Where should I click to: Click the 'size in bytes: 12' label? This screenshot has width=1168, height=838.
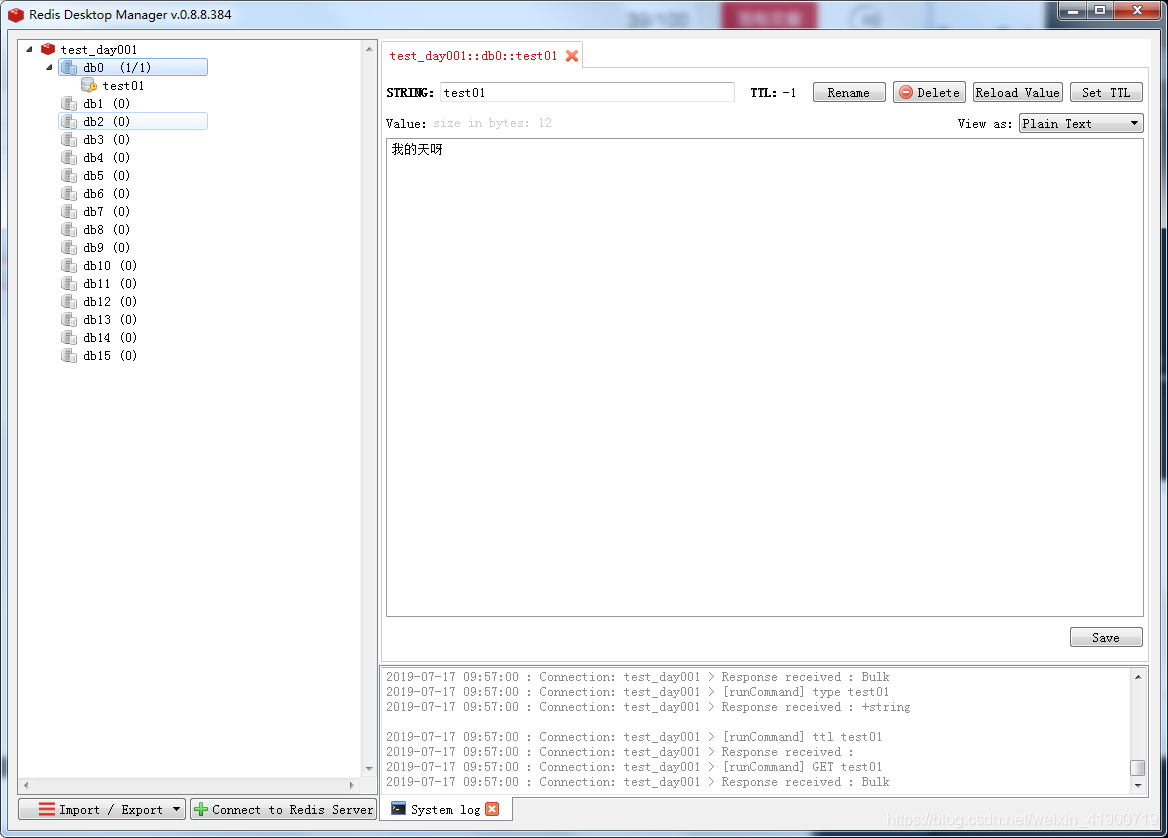click(492, 123)
